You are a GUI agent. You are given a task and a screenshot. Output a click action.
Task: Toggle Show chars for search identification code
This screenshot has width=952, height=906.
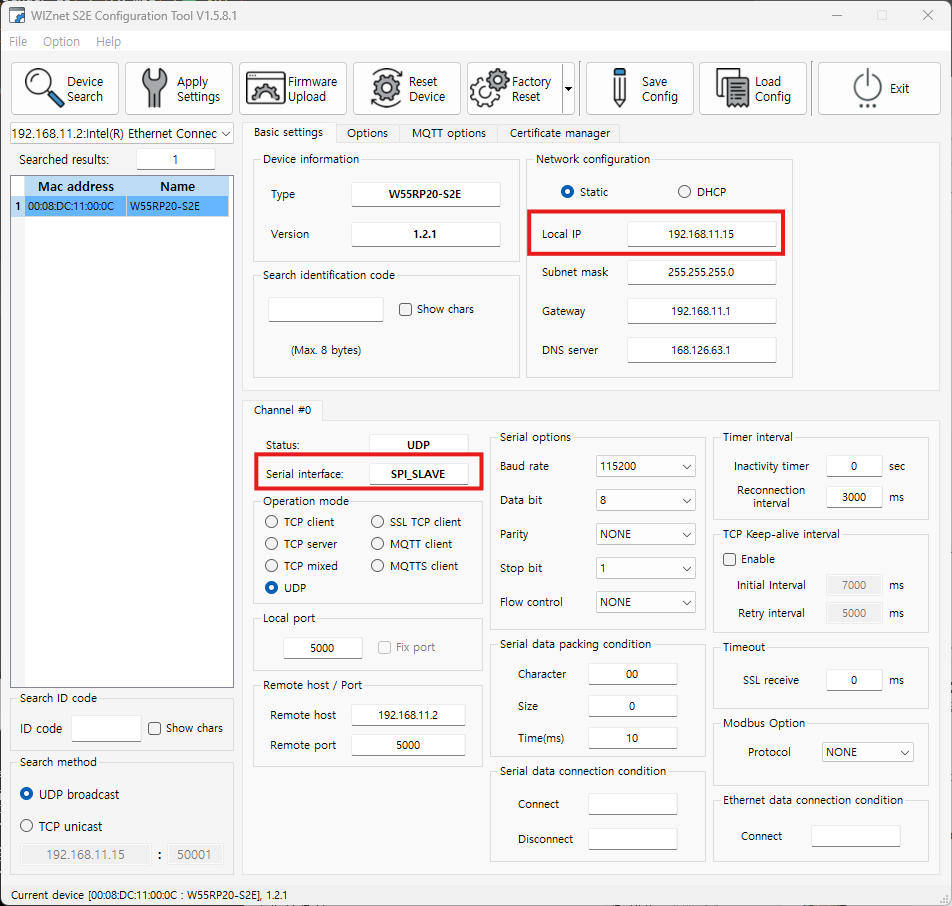tap(405, 309)
